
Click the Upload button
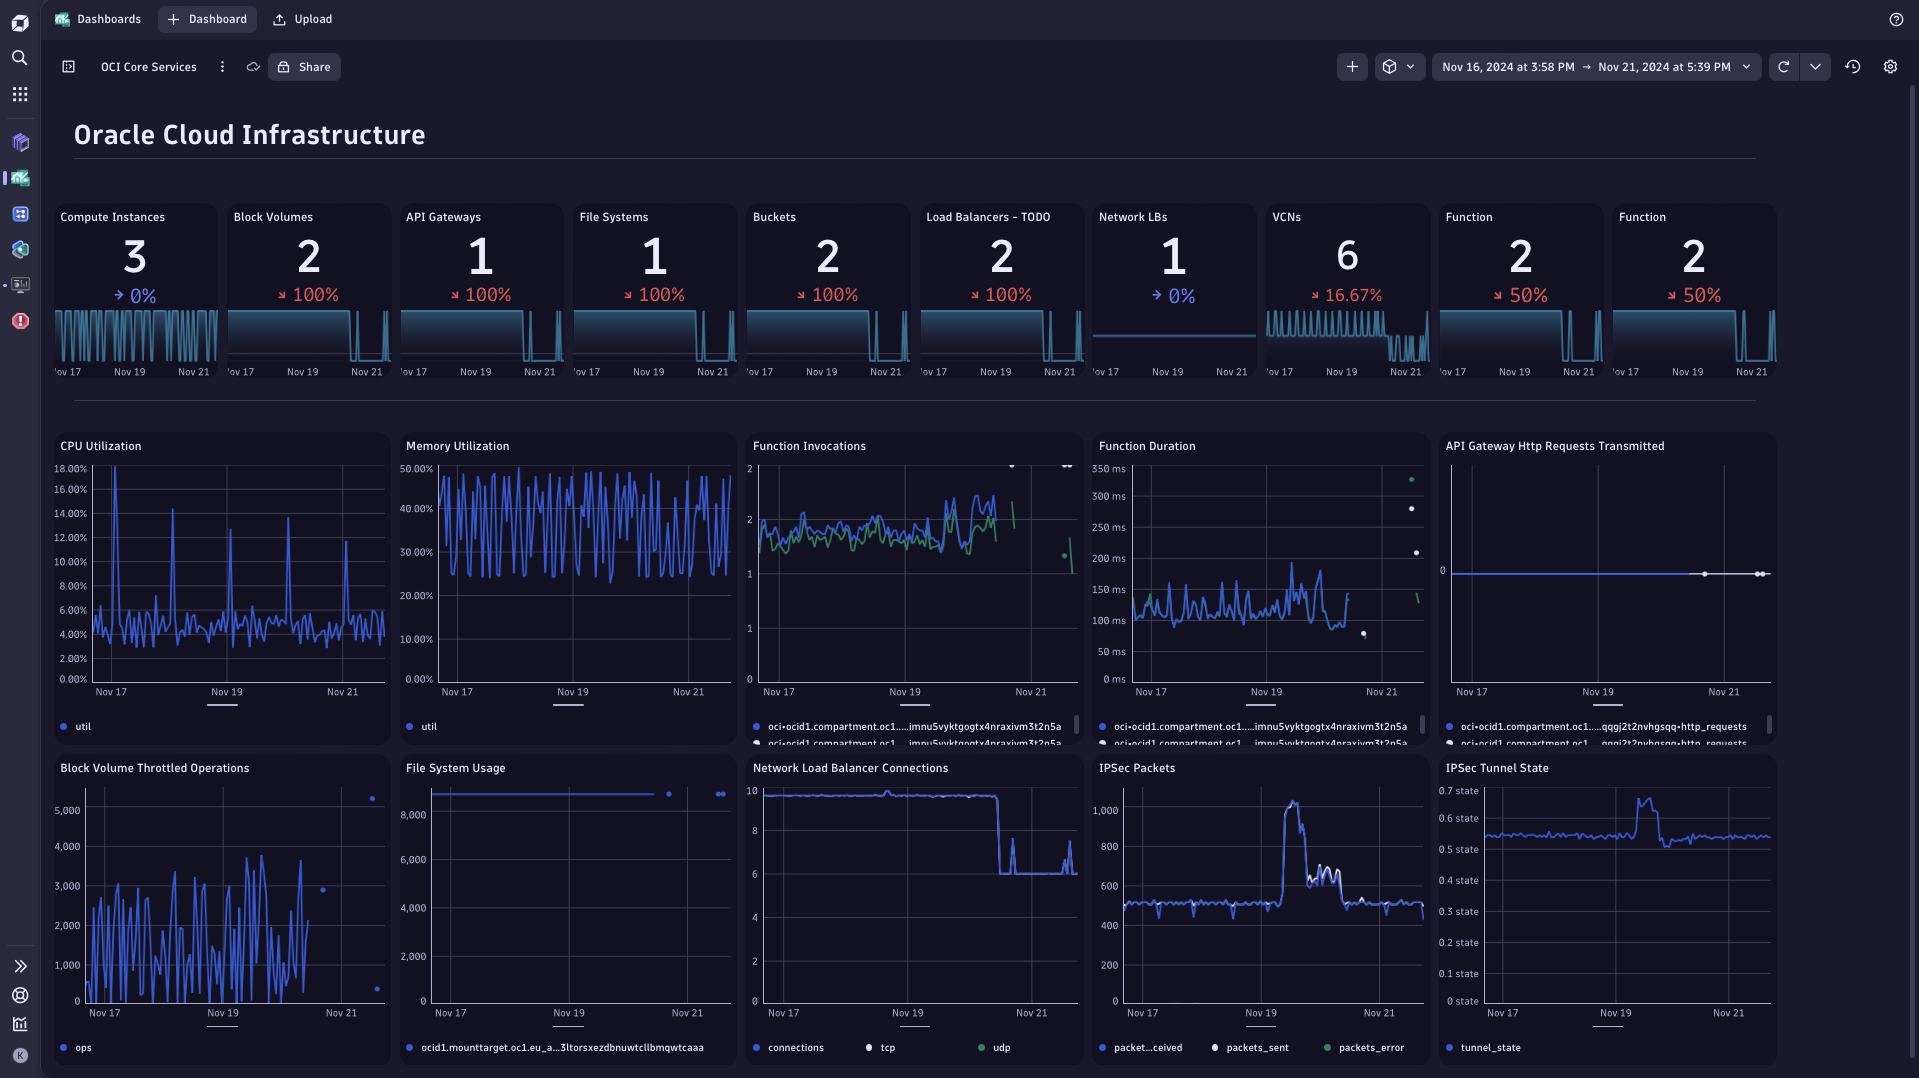tap(302, 19)
